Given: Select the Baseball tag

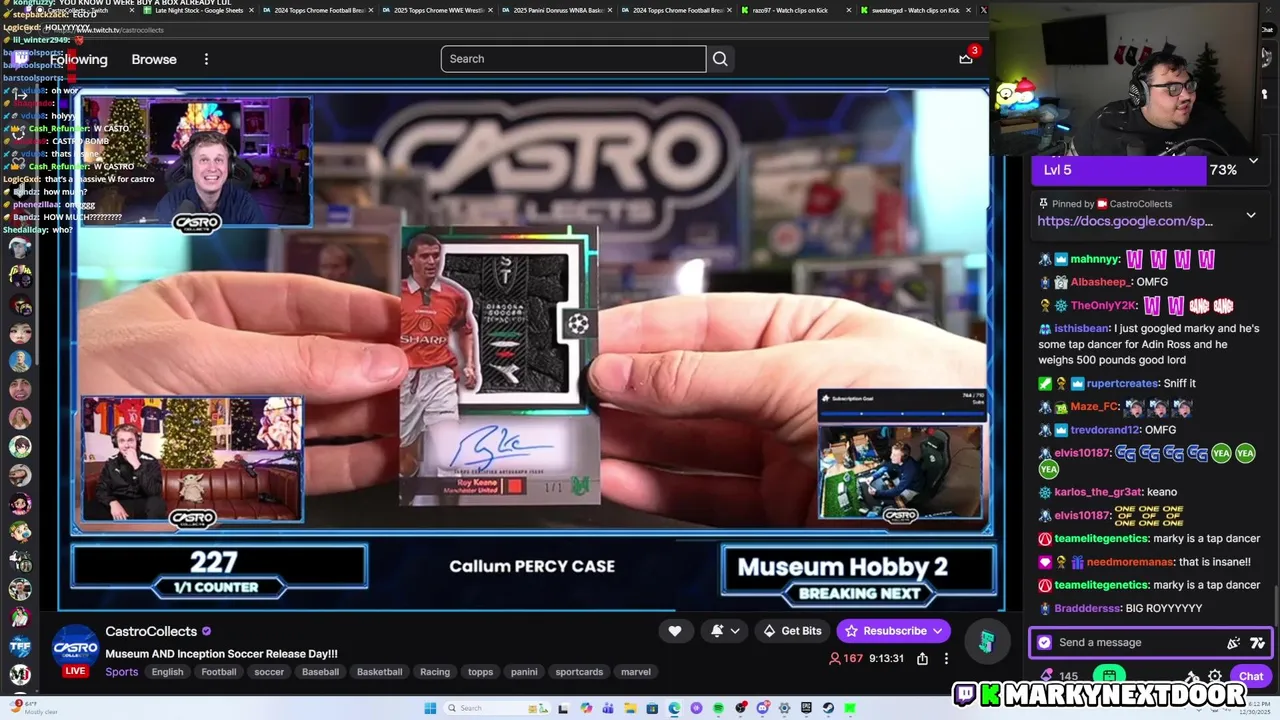Looking at the screenshot, I should click(x=320, y=672).
